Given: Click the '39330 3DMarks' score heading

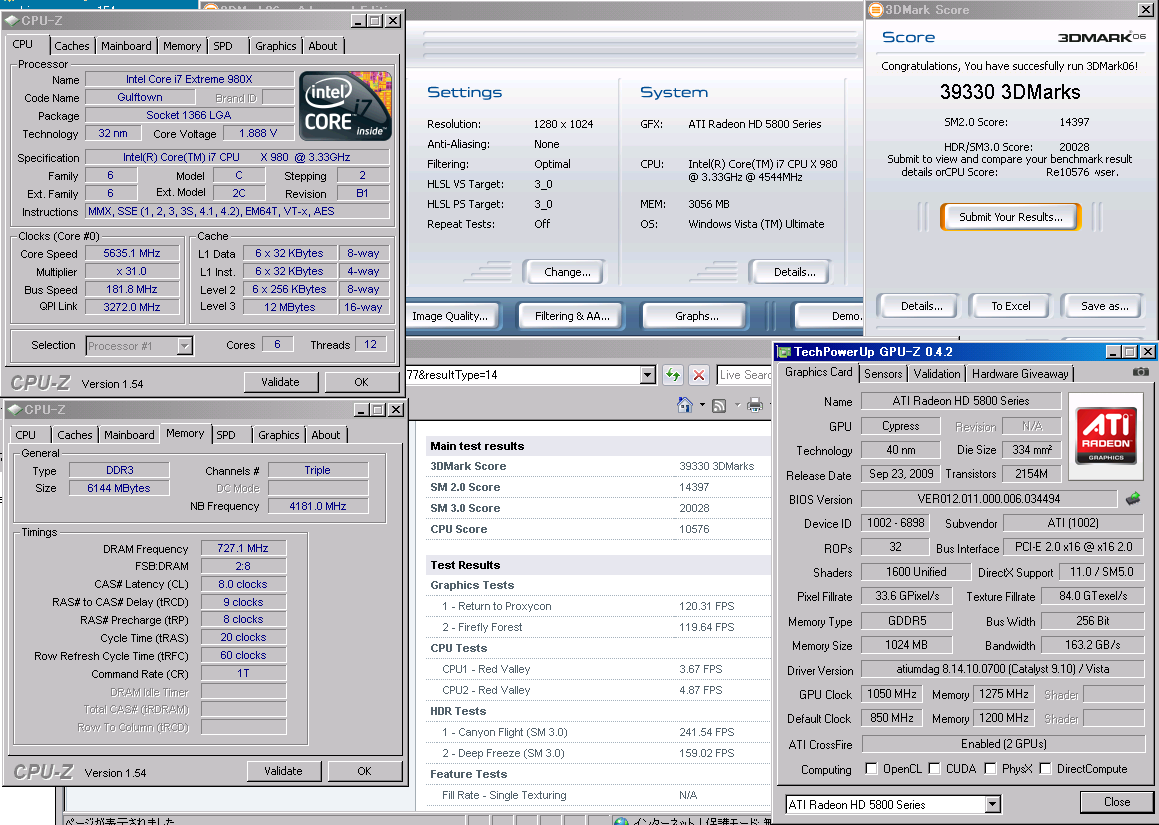Looking at the screenshot, I should 1010,92.
